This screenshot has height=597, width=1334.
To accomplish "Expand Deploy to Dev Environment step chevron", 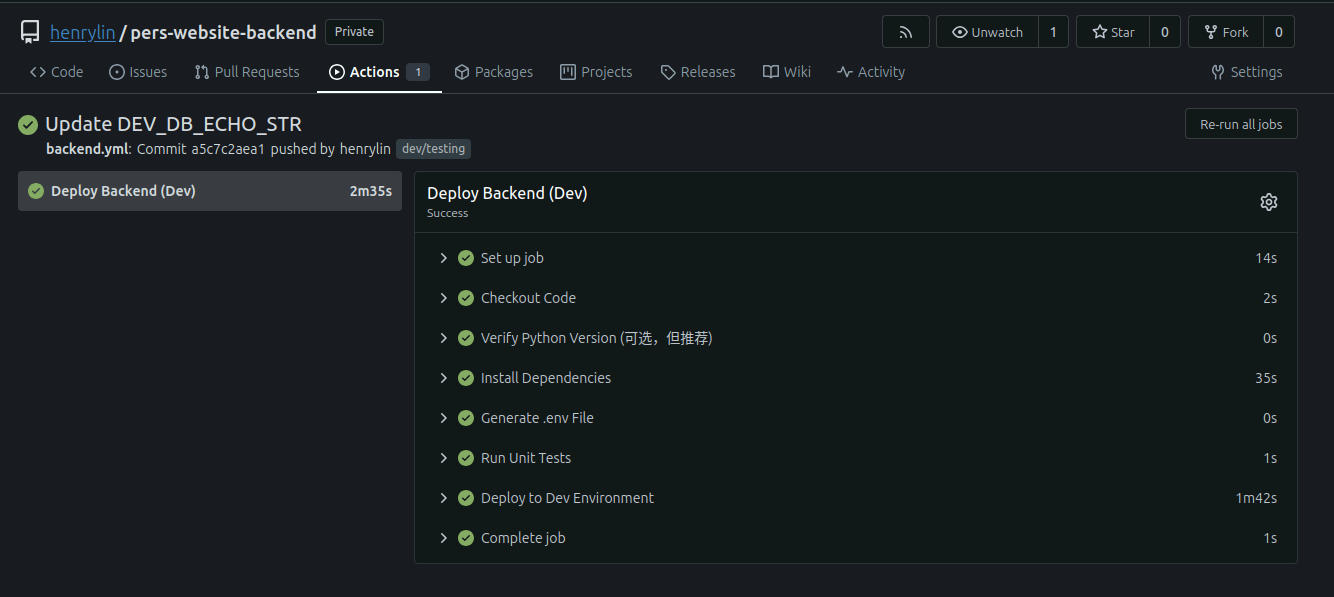I will point(444,498).
